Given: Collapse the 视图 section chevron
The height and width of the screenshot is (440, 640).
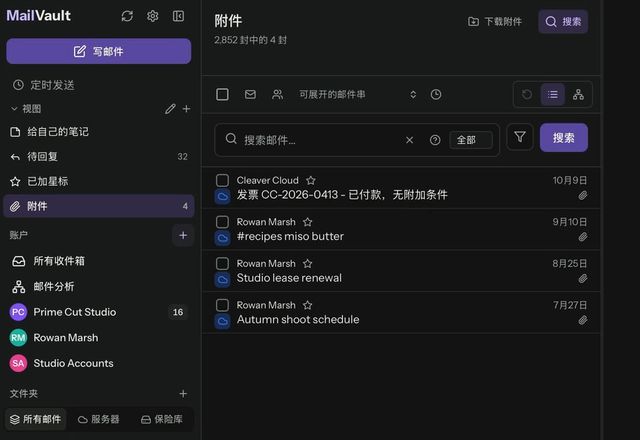Looking at the screenshot, I should pos(14,109).
